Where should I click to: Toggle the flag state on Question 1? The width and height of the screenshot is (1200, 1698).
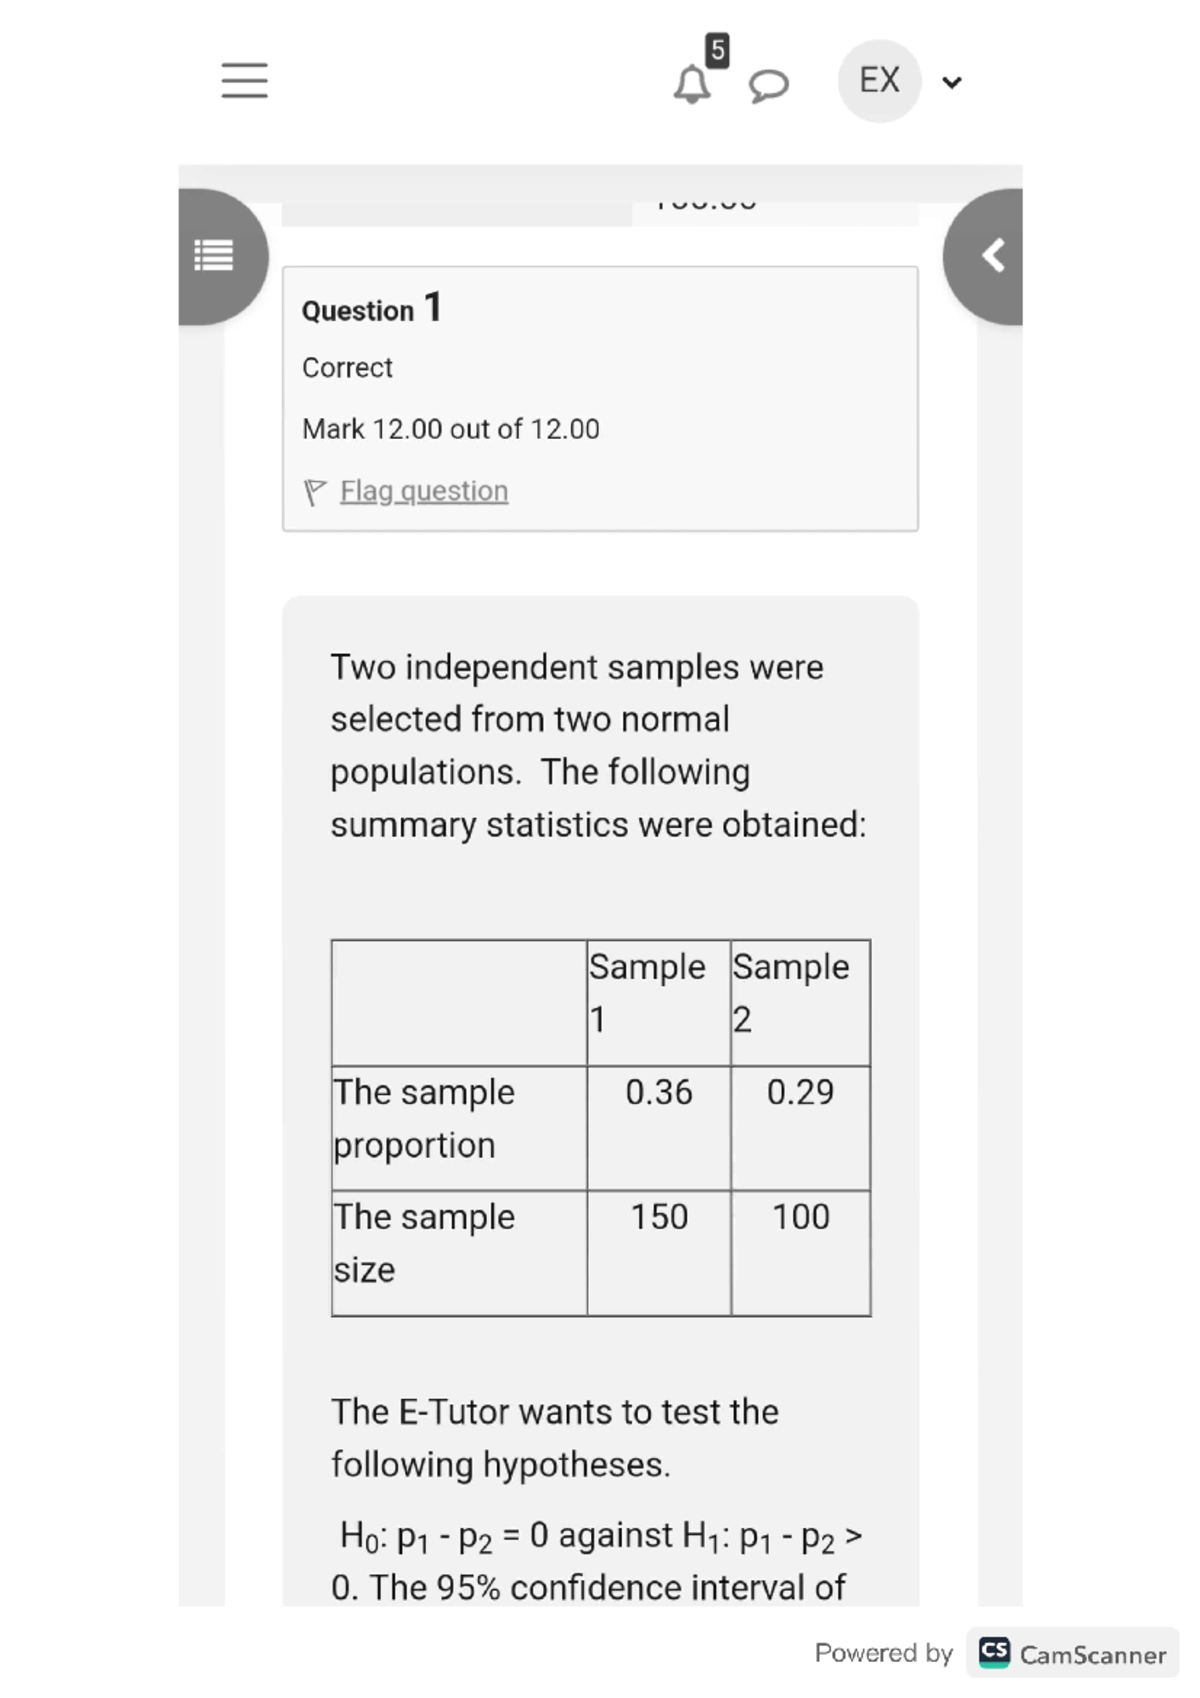422,491
